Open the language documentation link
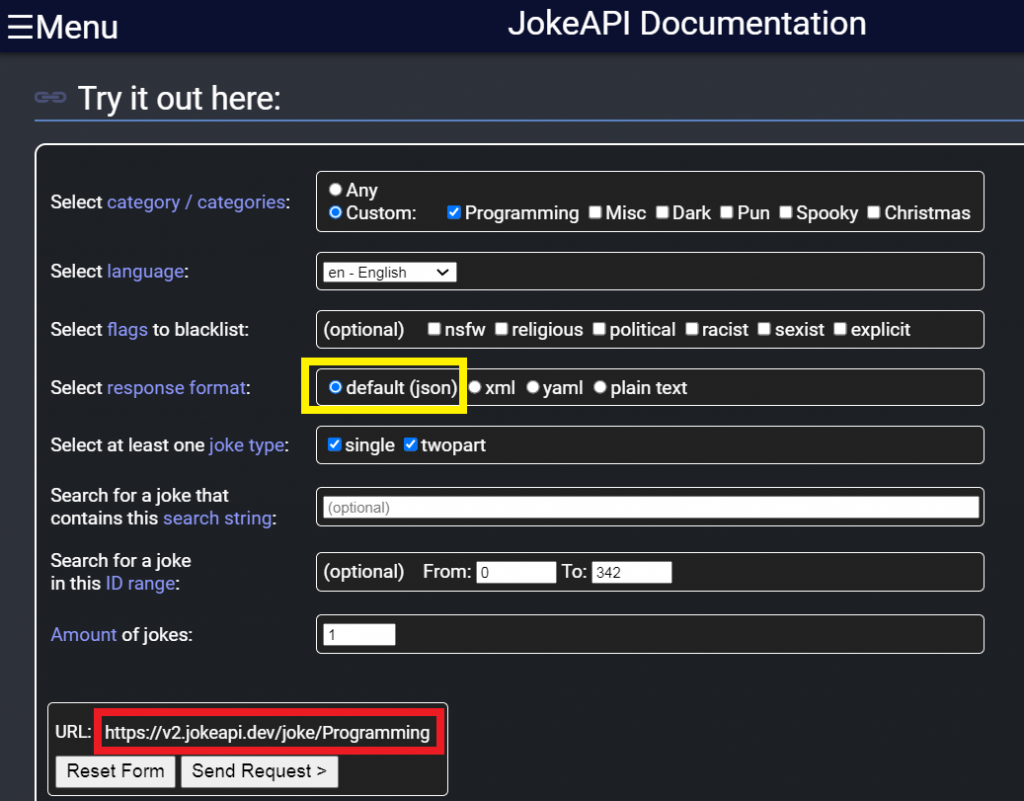The width and height of the screenshot is (1024, 801). click(x=145, y=271)
